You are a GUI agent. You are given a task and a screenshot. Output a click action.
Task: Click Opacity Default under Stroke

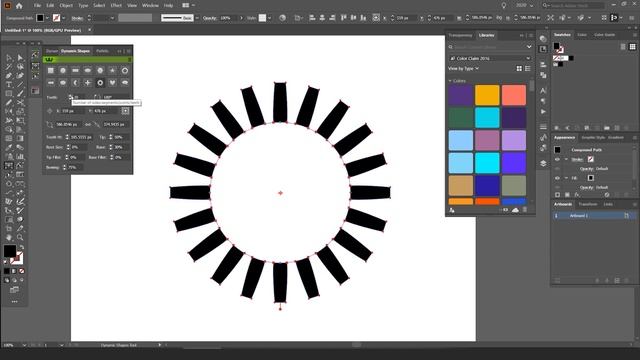click(594, 169)
